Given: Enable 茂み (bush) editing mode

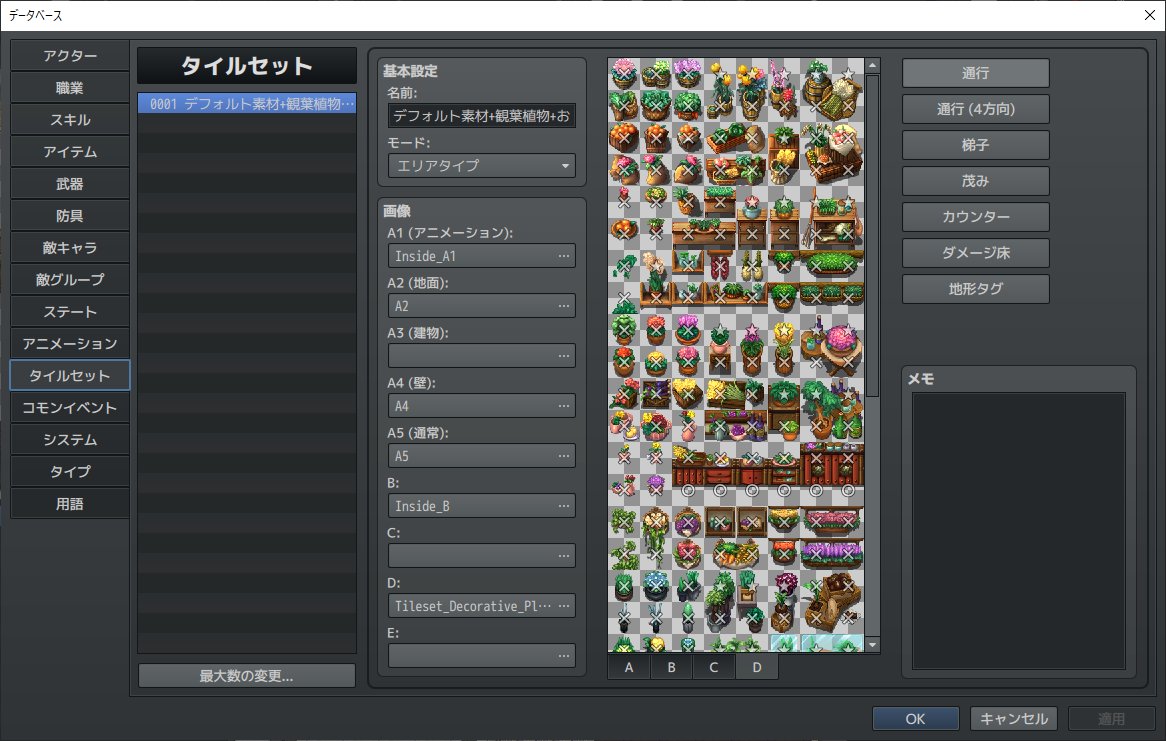Looking at the screenshot, I should [x=975, y=181].
